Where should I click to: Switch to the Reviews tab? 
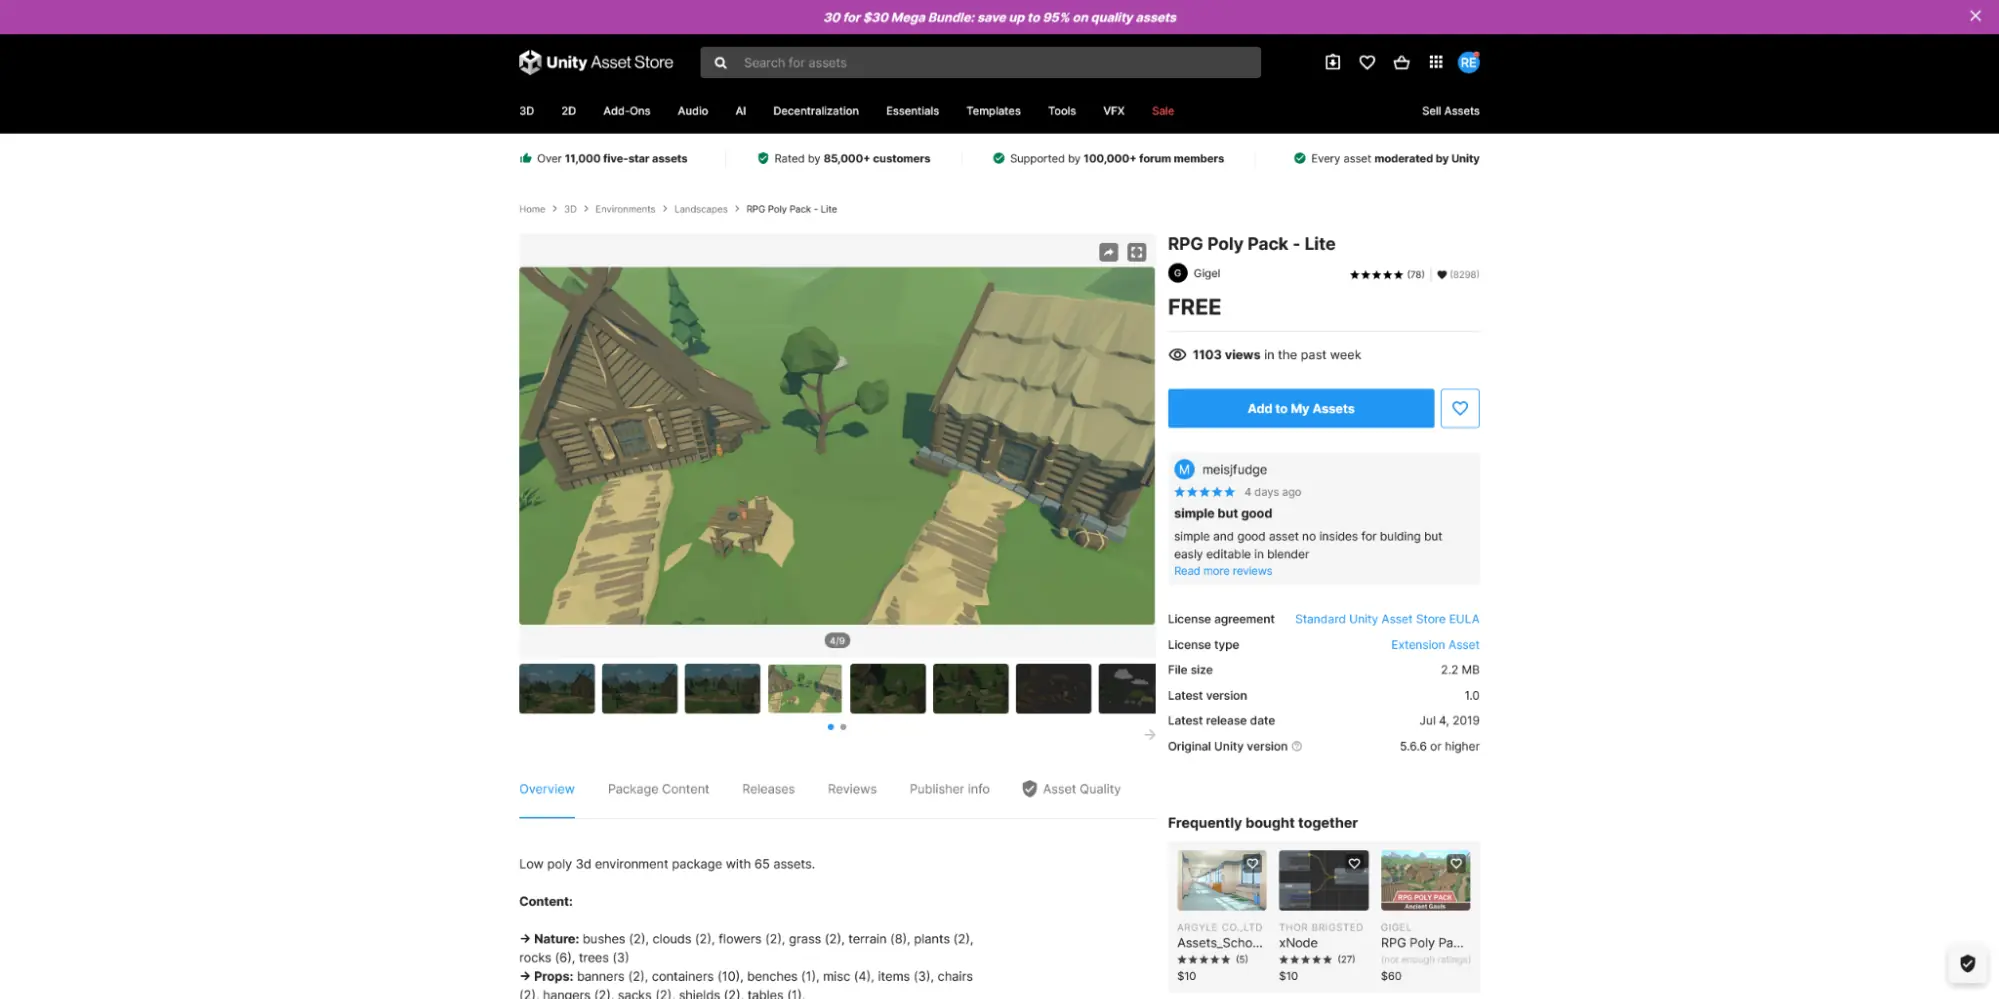point(852,789)
